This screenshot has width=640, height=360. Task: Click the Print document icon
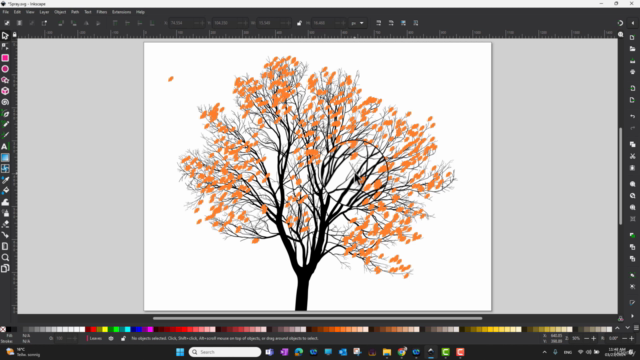point(632,72)
